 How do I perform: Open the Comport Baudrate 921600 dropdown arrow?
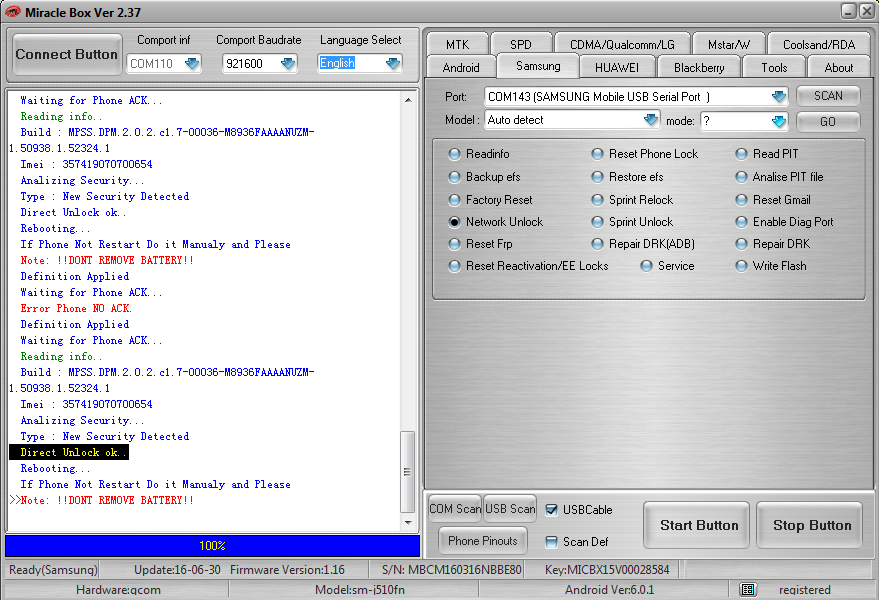click(288, 63)
